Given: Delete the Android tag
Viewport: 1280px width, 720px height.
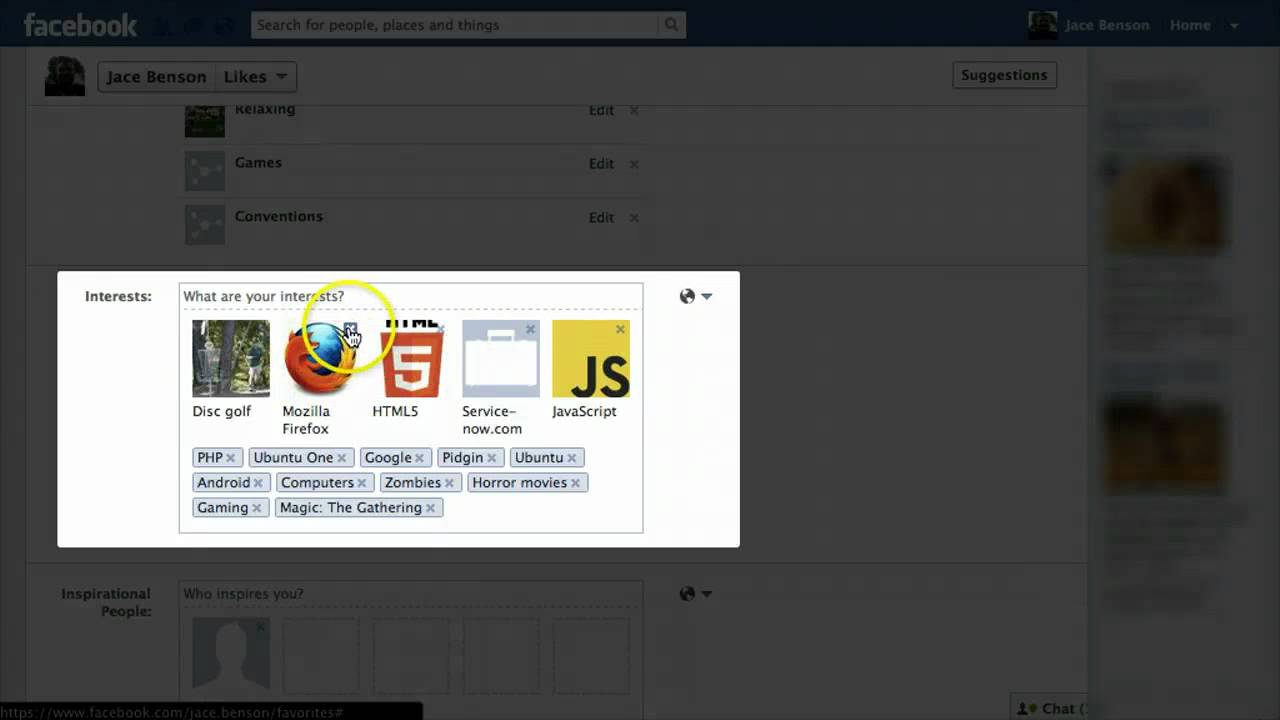Looking at the screenshot, I should tap(257, 483).
